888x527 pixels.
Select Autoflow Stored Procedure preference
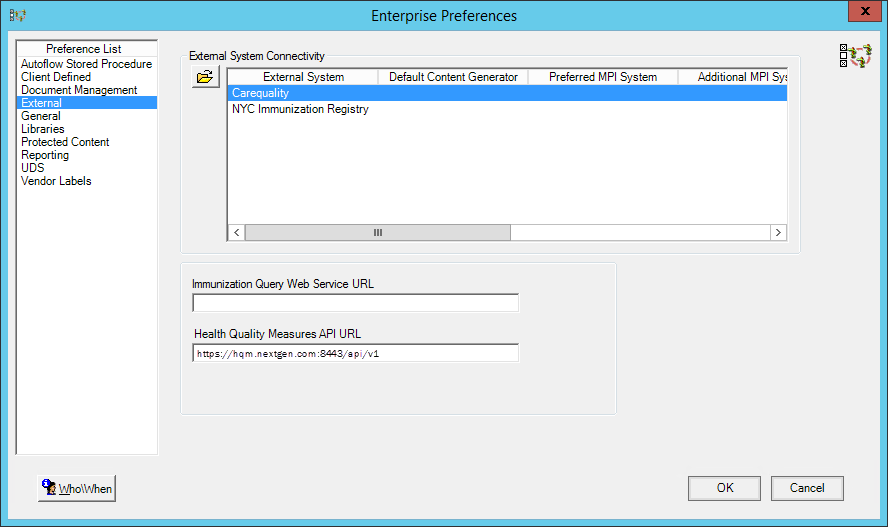(87, 64)
